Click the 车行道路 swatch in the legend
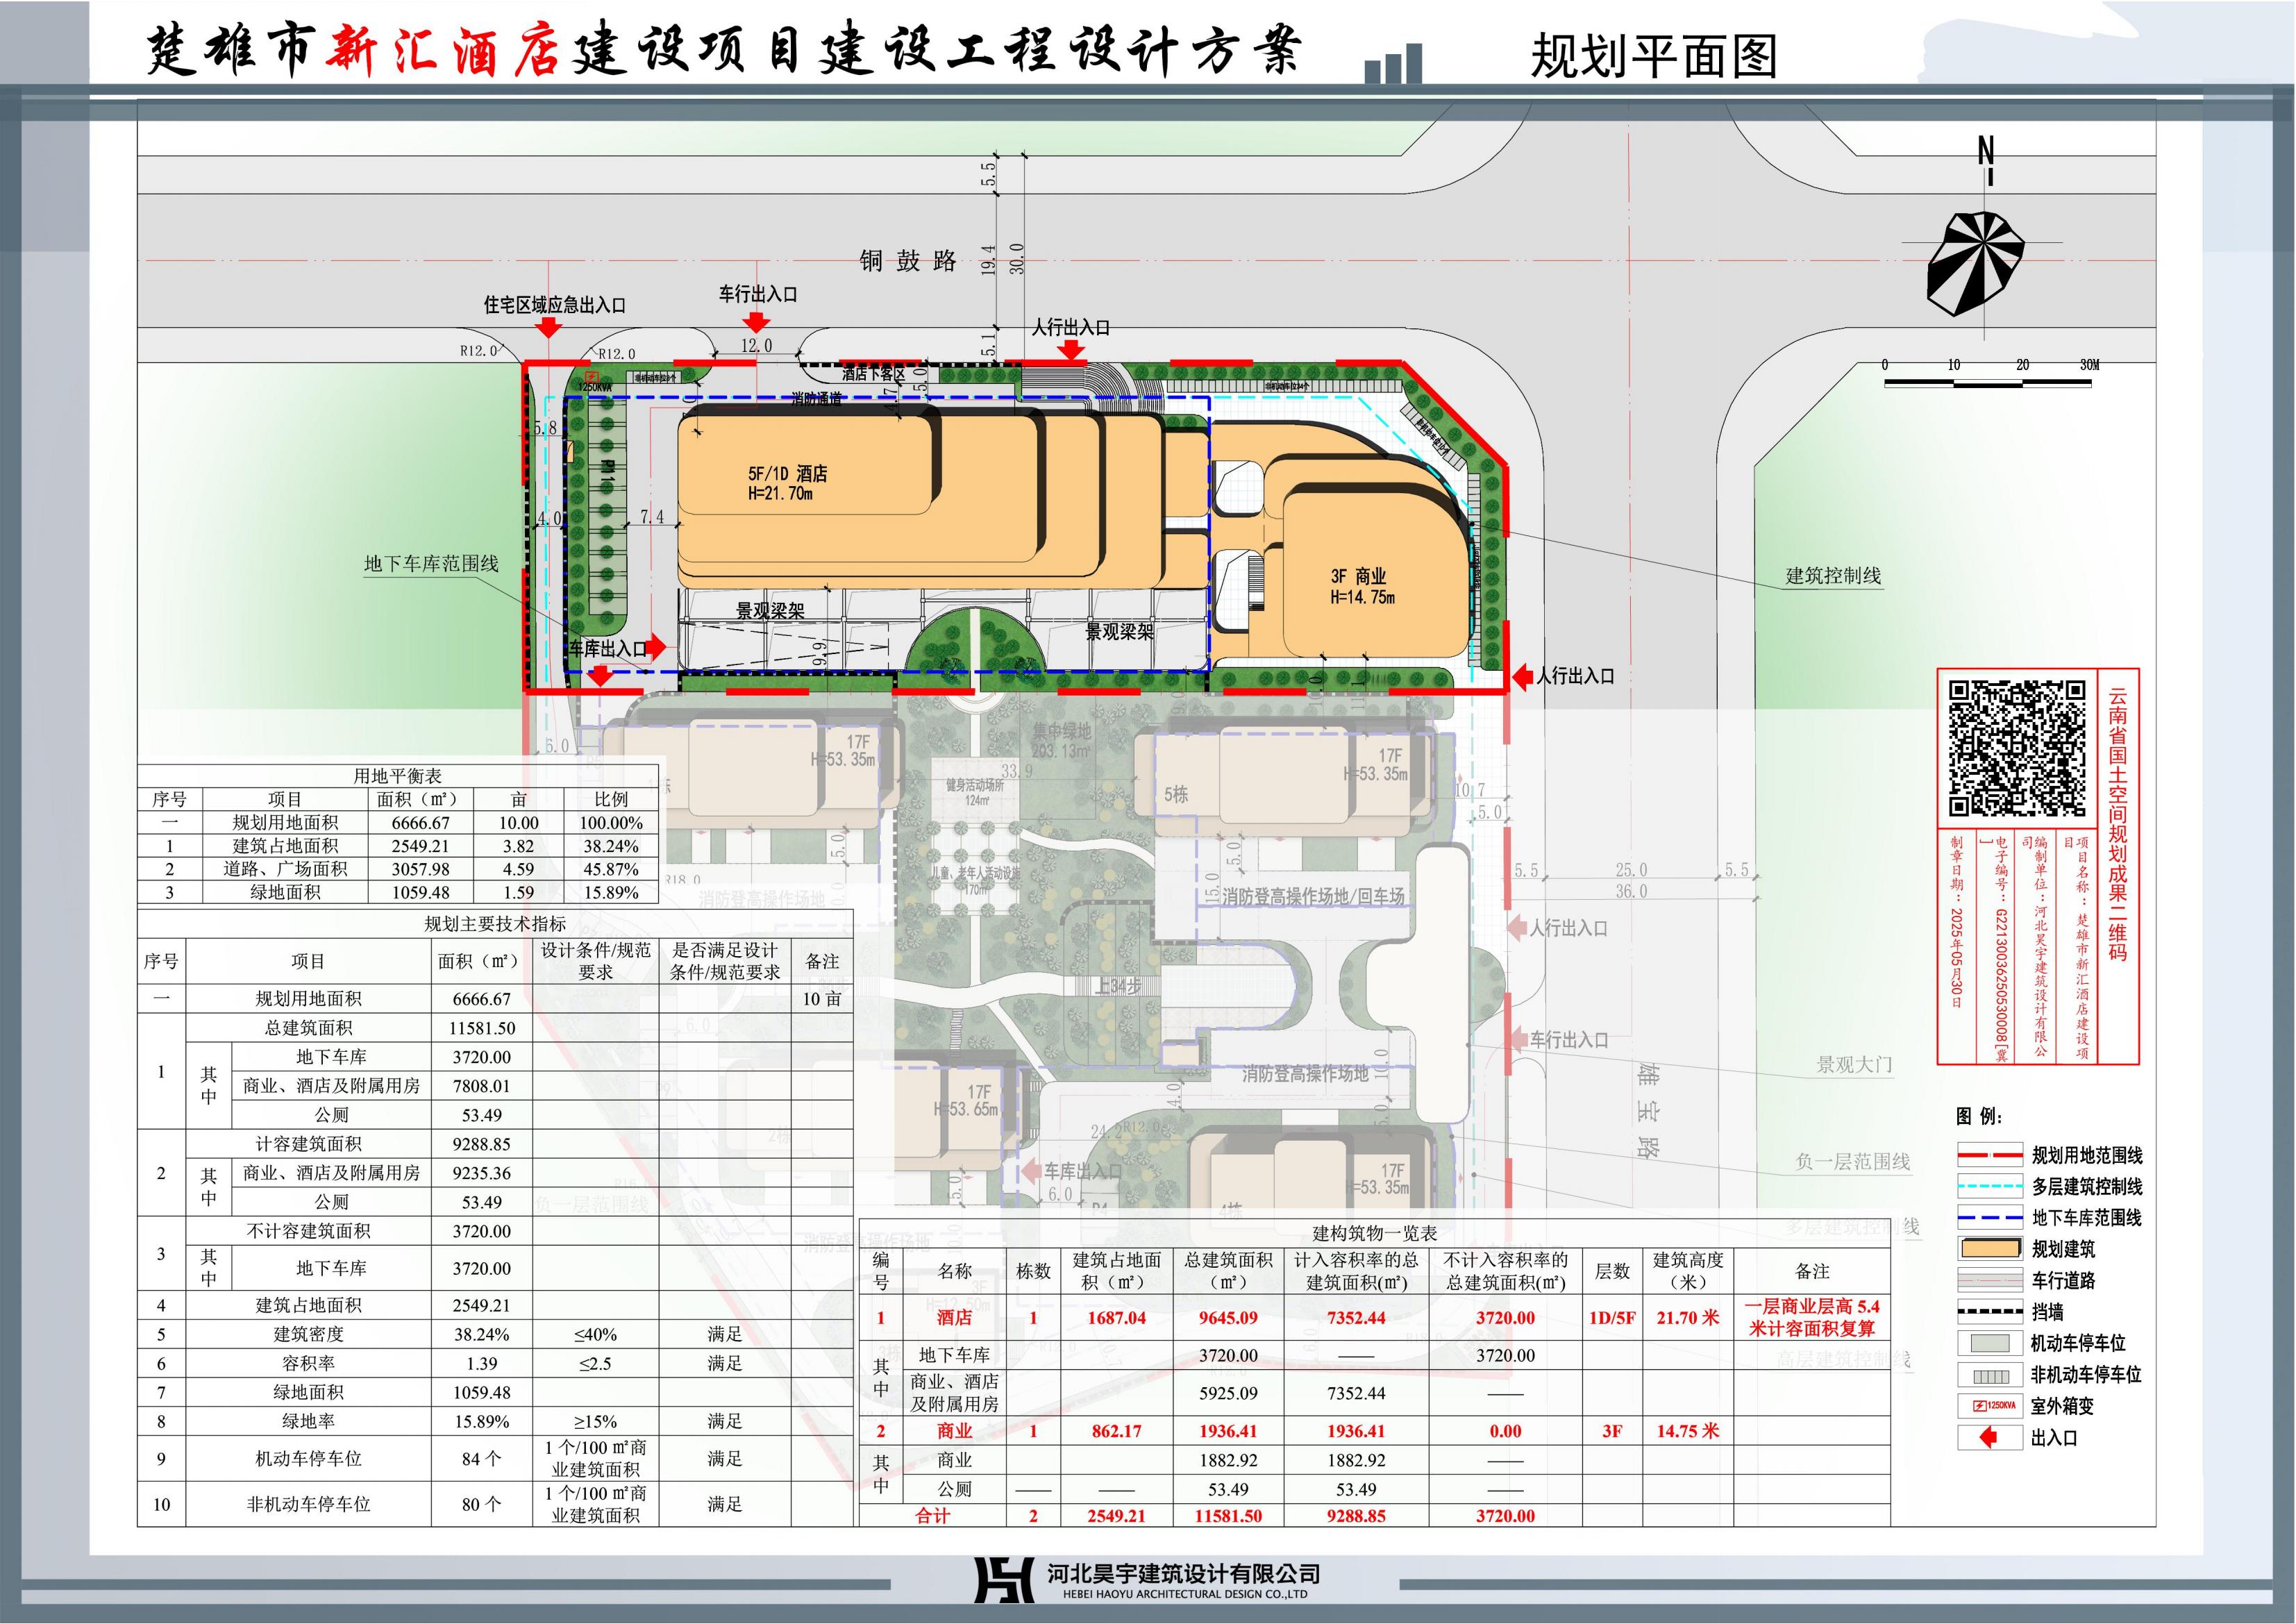This screenshot has width=2296, height=1624. (x=1990, y=1281)
